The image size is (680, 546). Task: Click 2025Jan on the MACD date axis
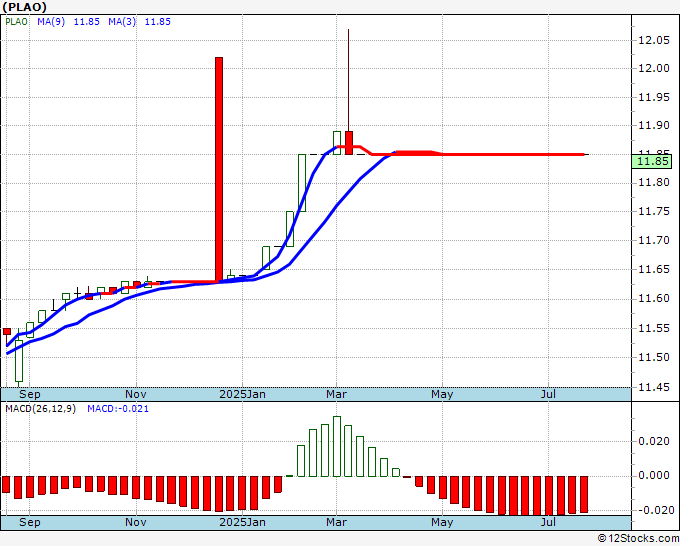[x=242, y=522]
